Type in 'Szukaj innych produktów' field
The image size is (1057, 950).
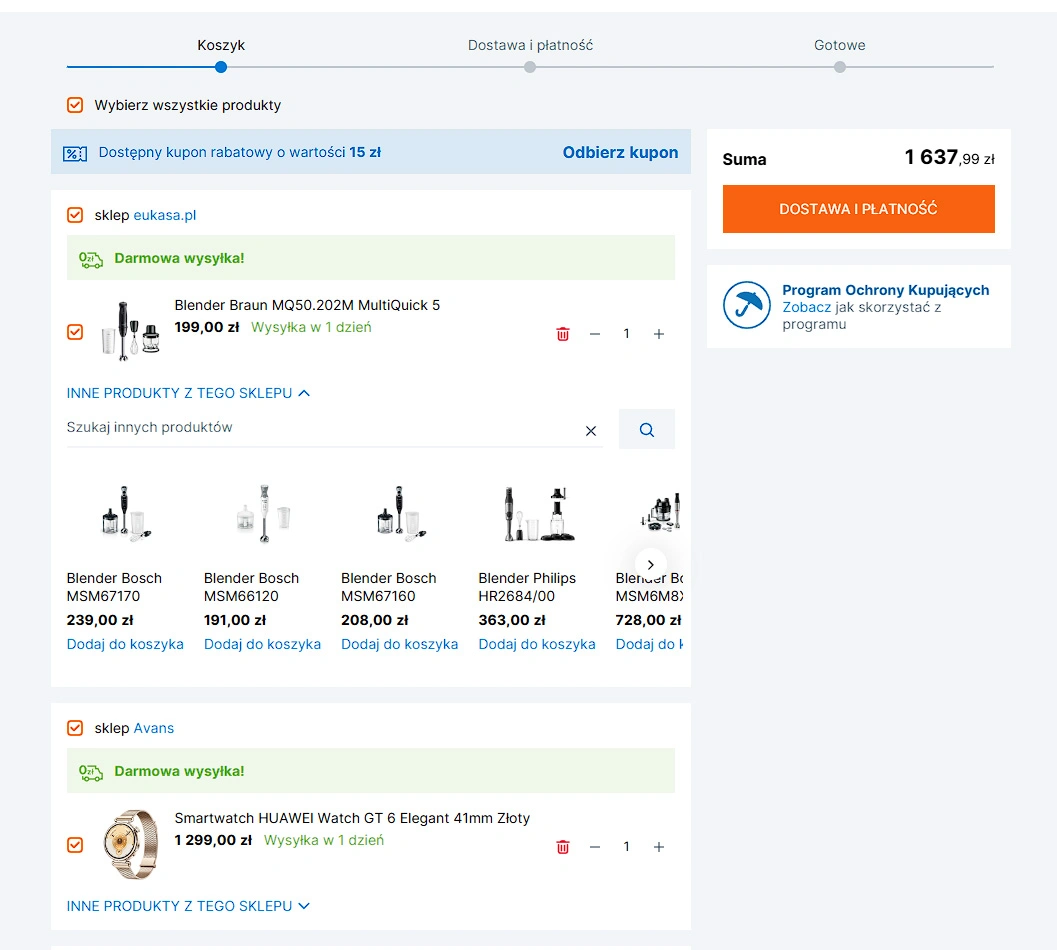[320, 428]
